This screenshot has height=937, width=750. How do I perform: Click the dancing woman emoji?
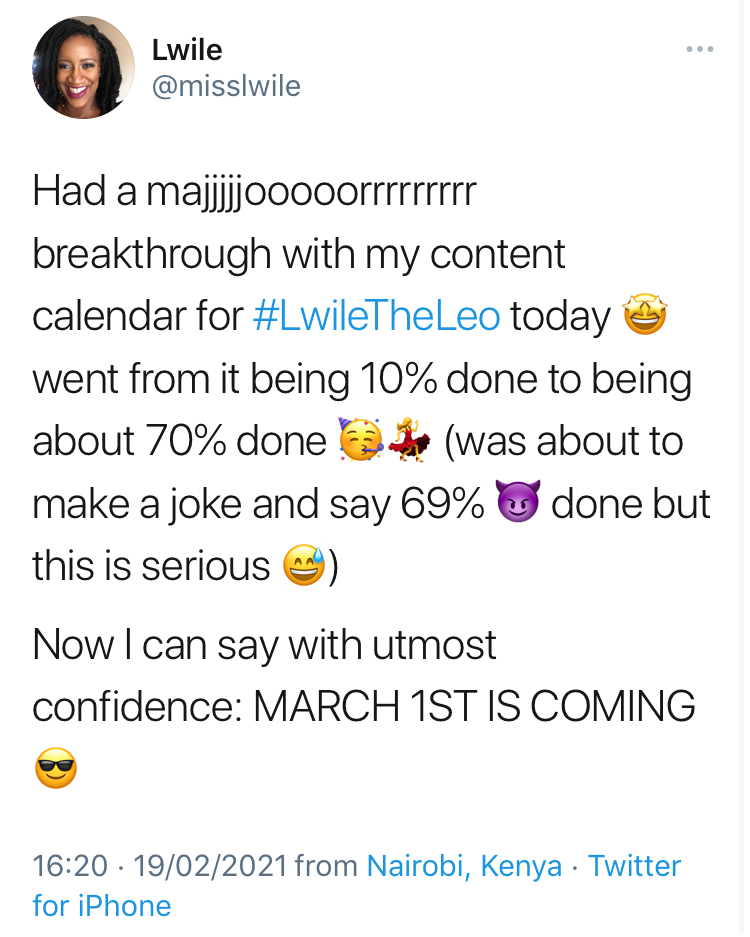pyautogui.click(x=410, y=442)
